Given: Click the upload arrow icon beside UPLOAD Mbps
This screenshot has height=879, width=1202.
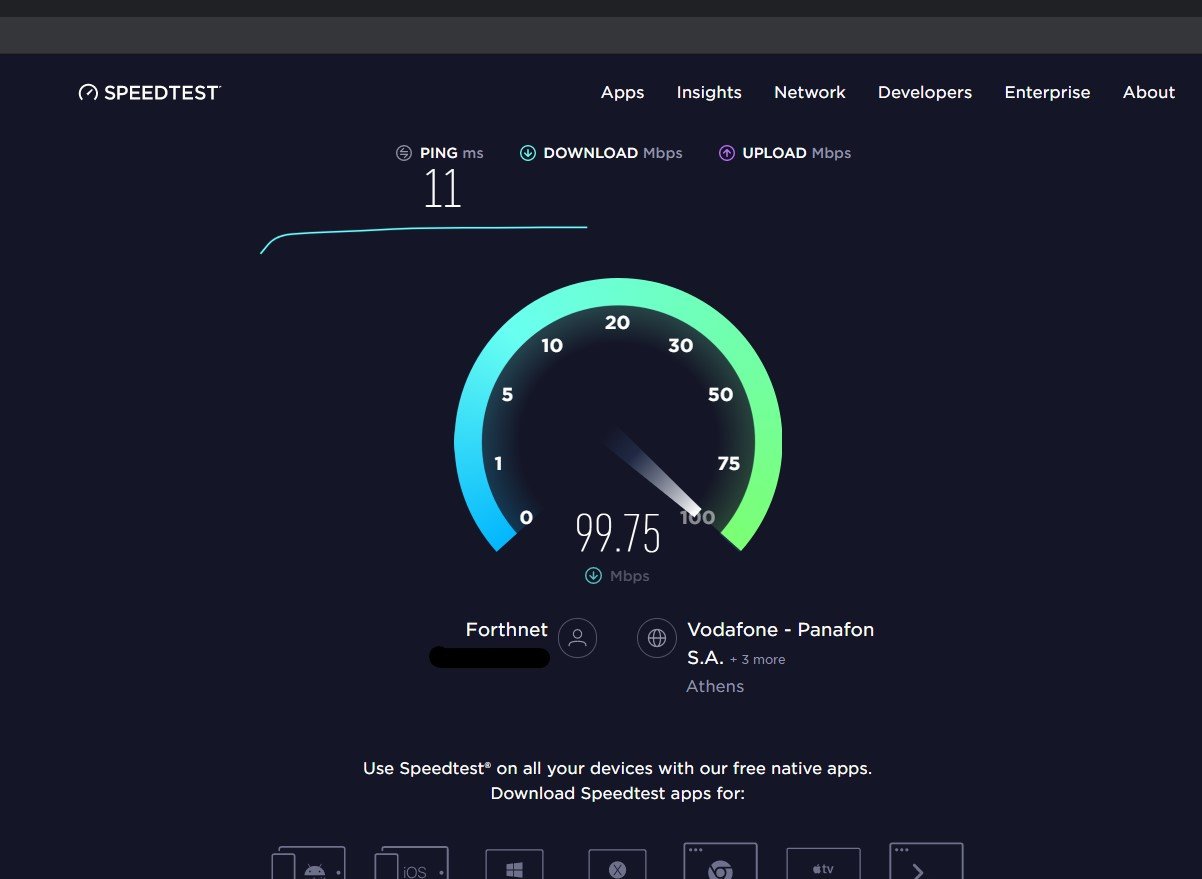Looking at the screenshot, I should click(727, 153).
